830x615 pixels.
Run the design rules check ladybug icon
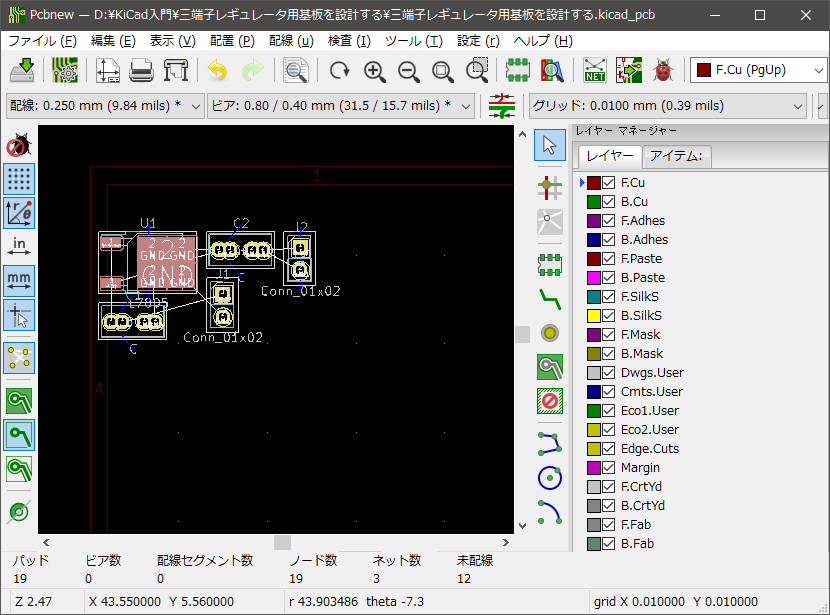click(662, 71)
